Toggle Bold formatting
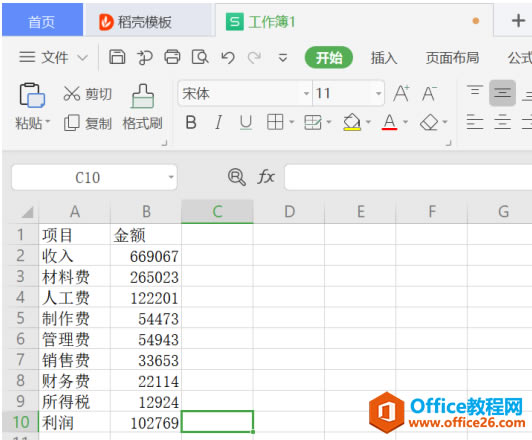The image size is (532, 440). click(191, 122)
